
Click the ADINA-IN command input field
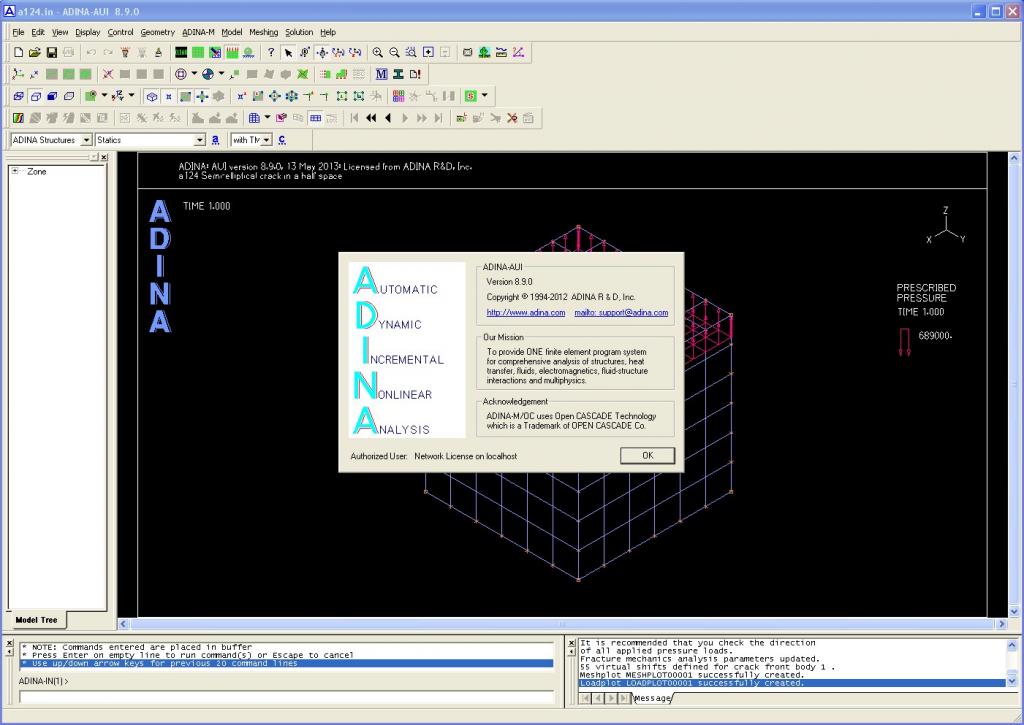pos(285,697)
